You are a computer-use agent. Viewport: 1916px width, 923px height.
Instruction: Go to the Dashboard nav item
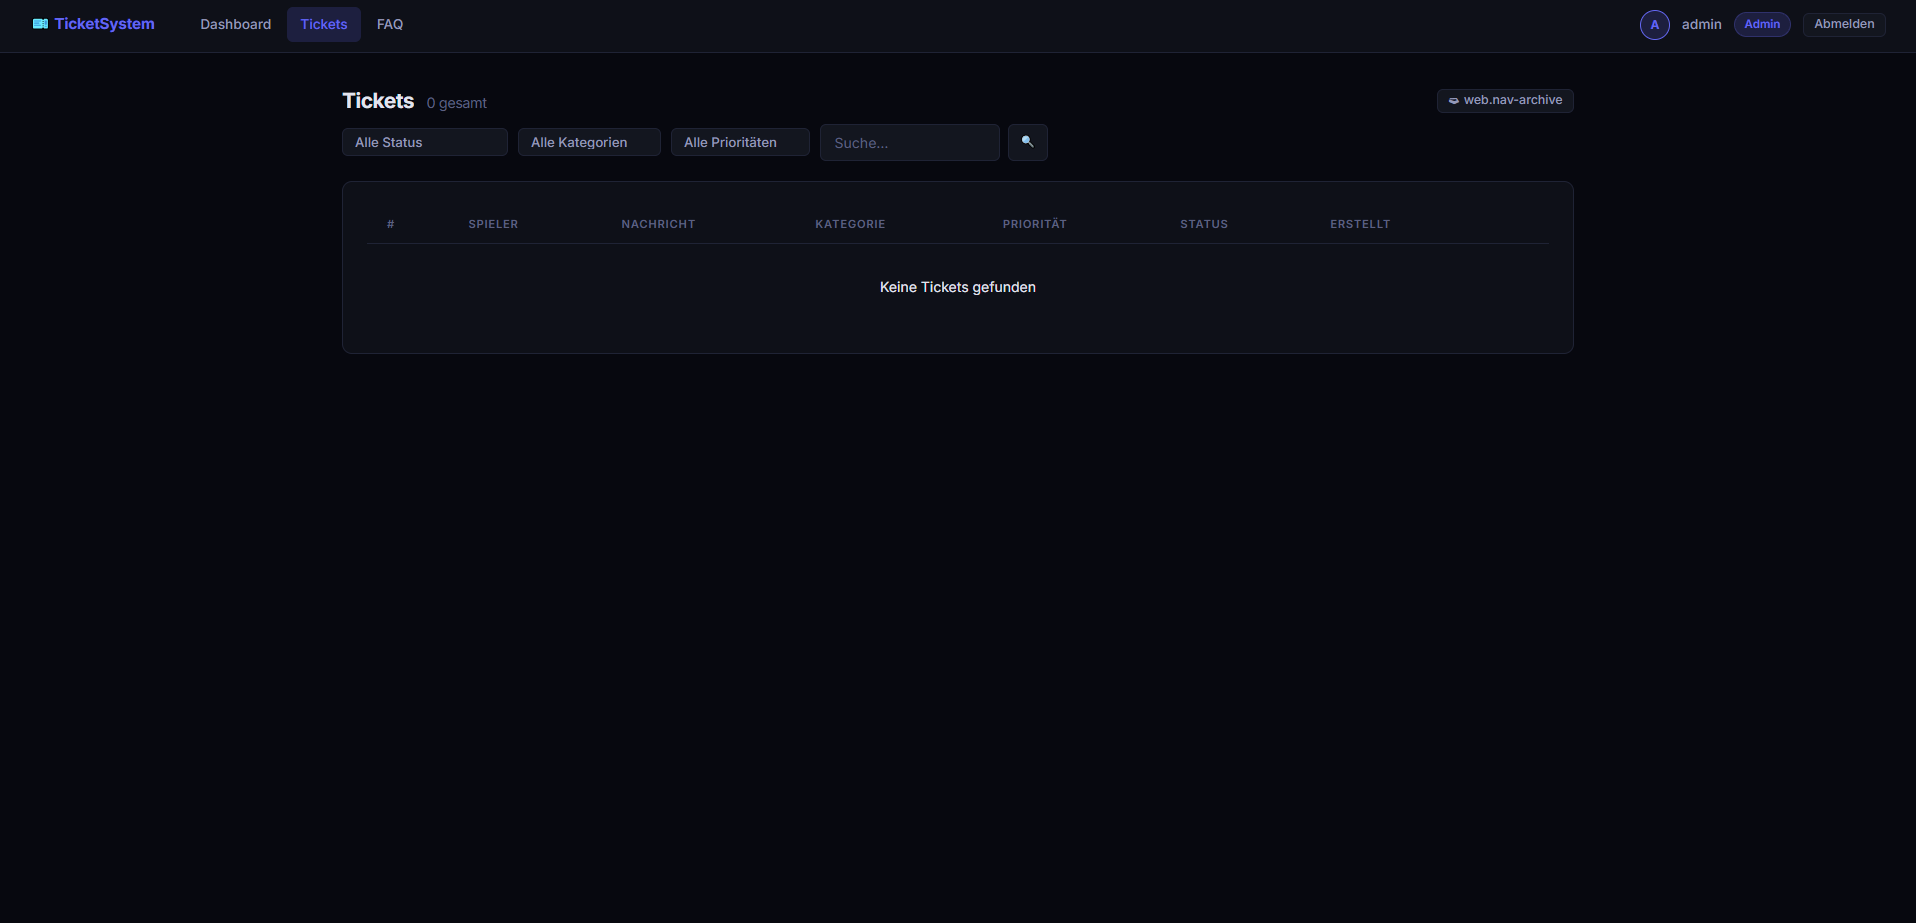235,24
